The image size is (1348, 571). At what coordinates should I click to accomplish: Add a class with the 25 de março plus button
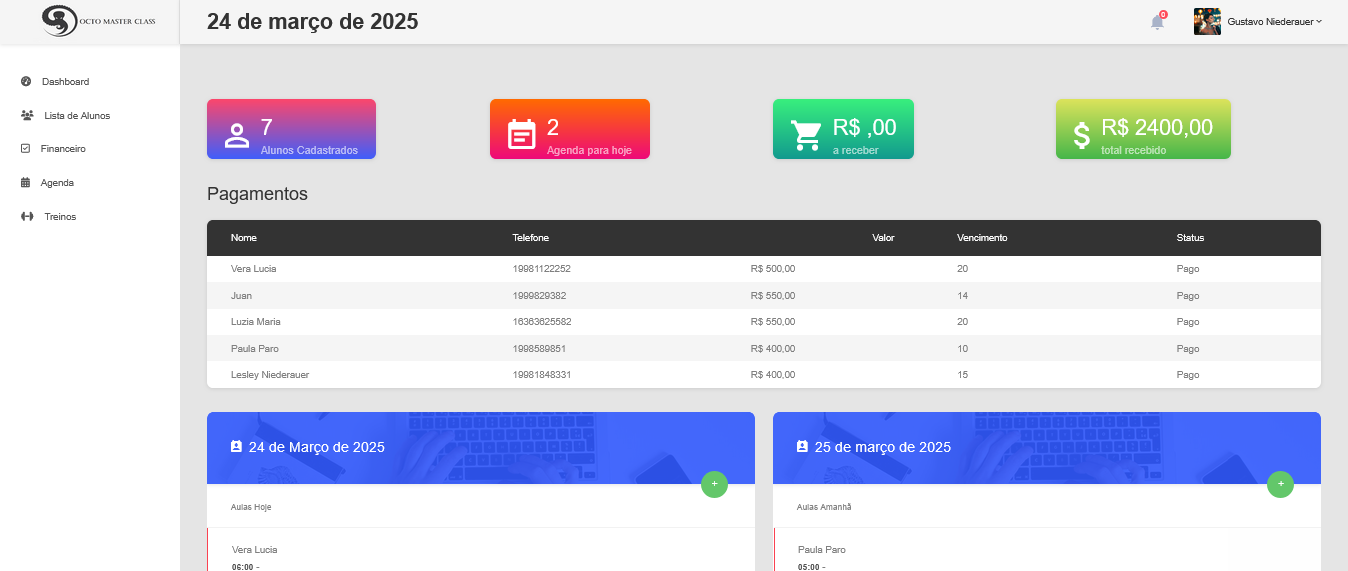click(1280, 484)
